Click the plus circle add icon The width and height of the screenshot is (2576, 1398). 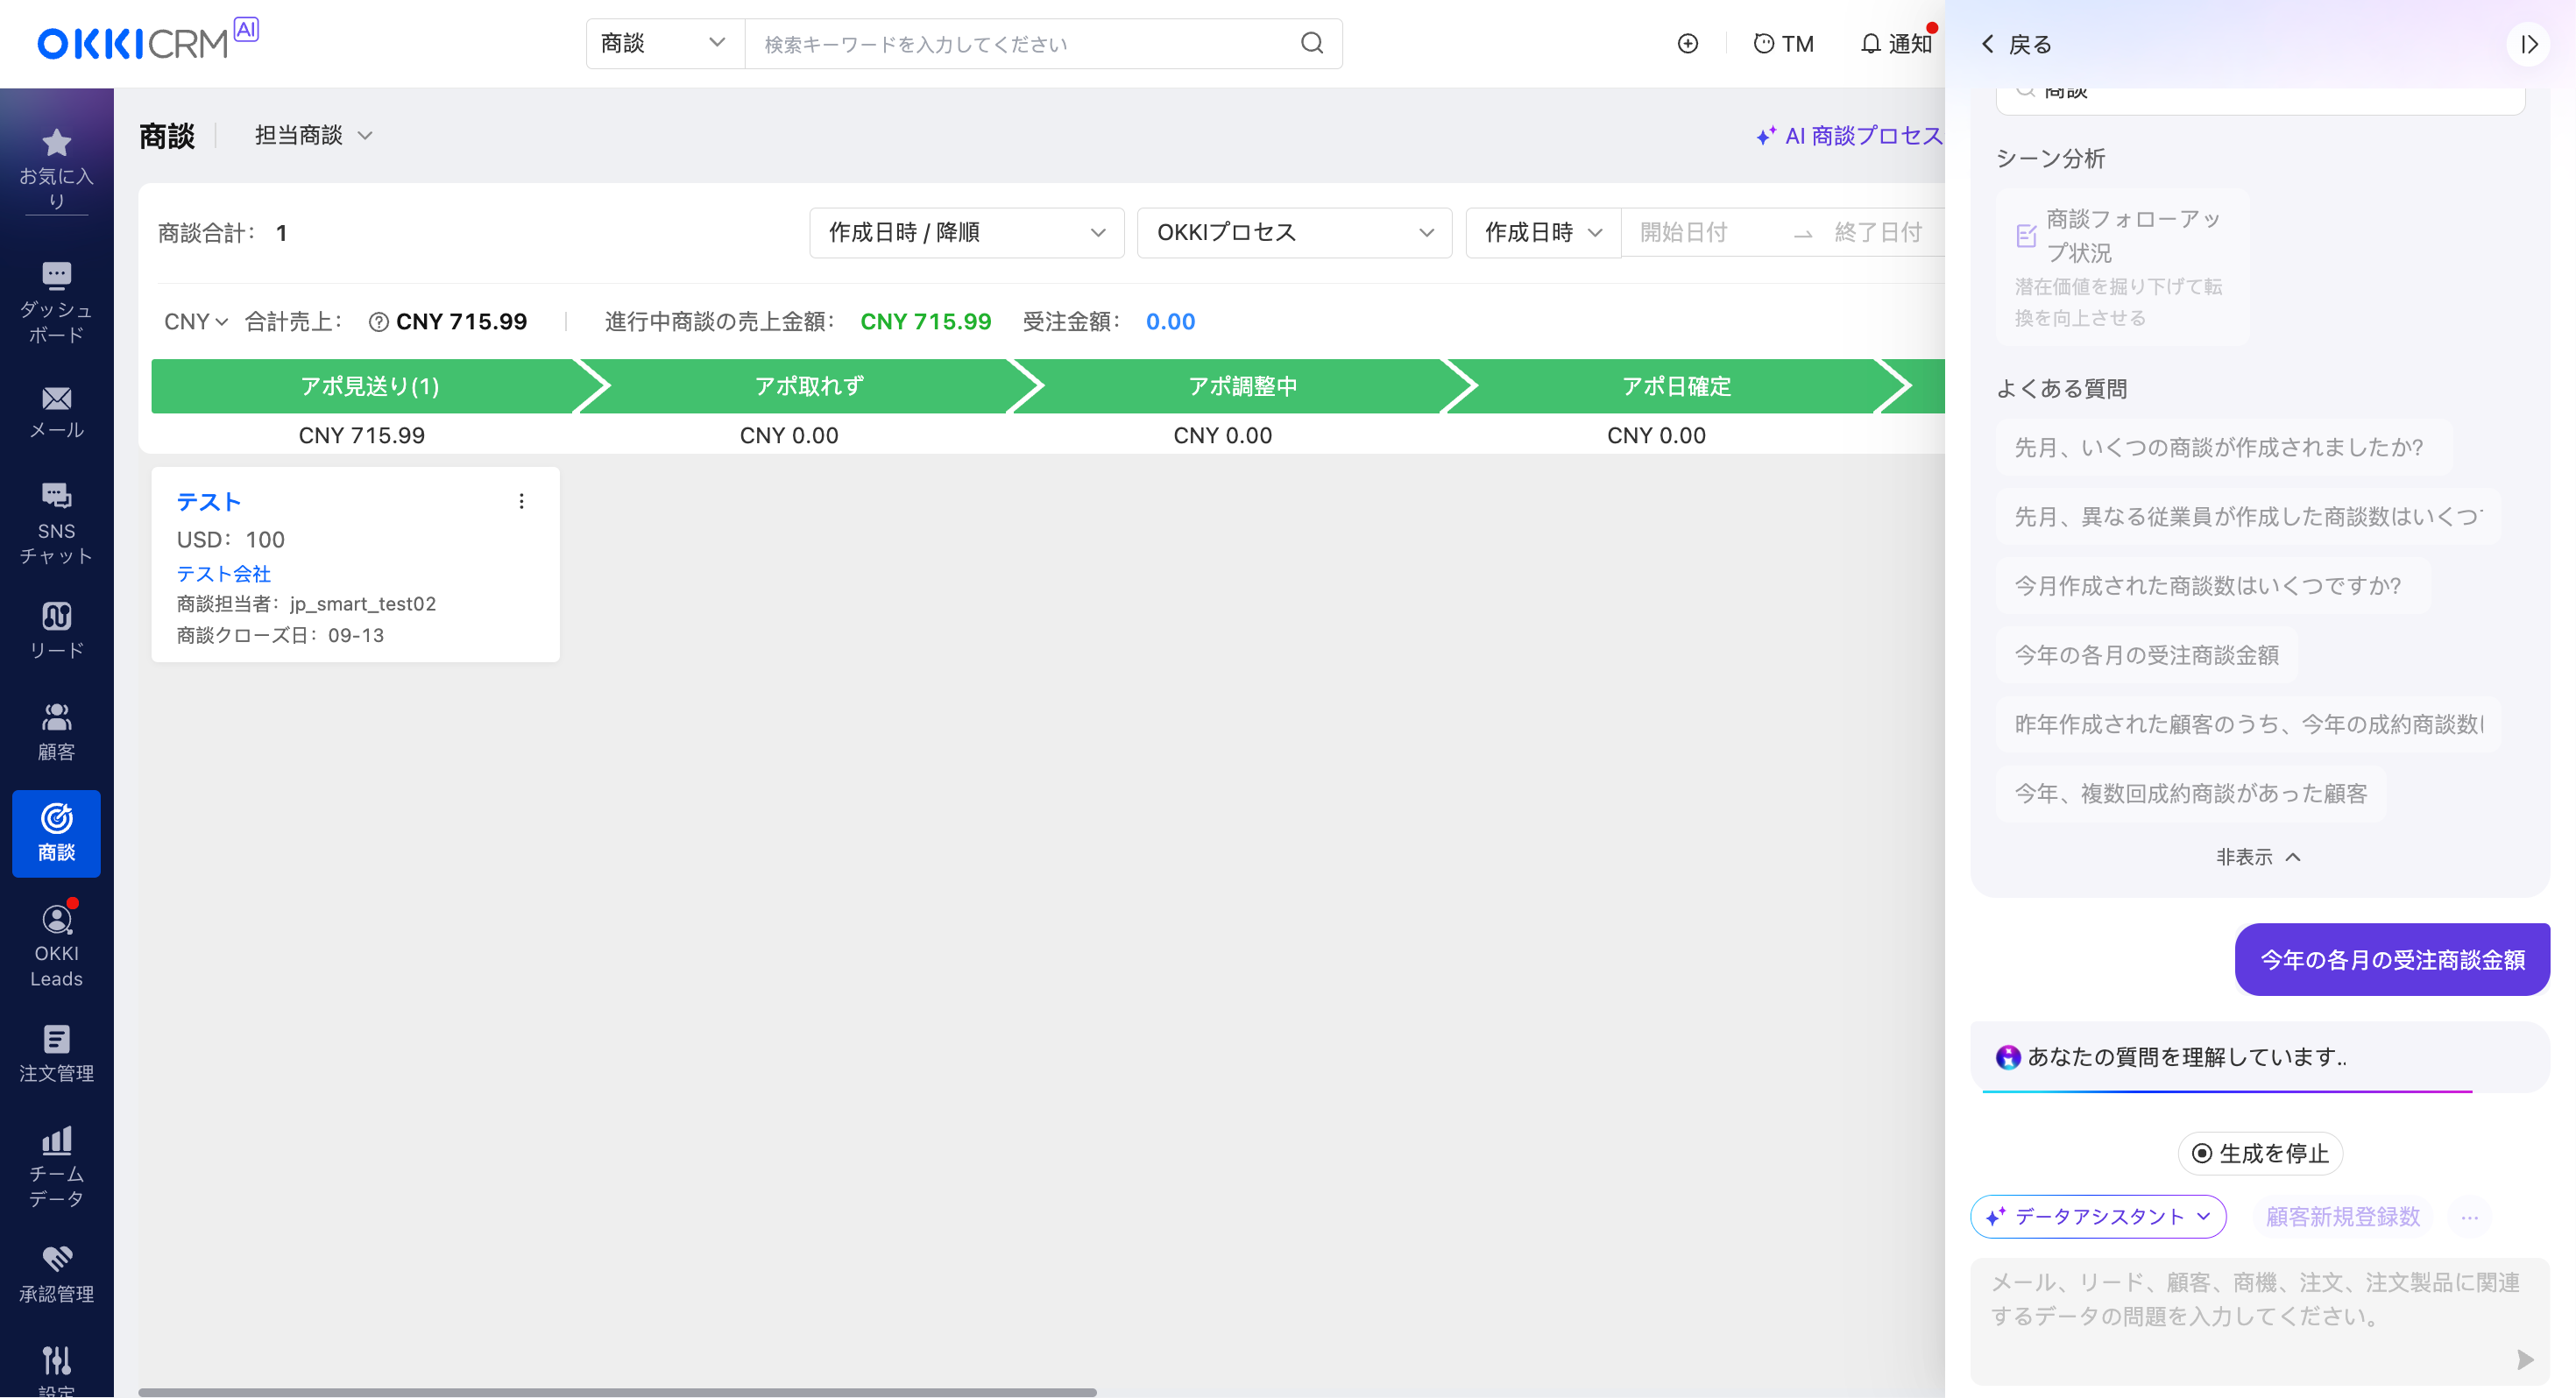point(1687,44)
